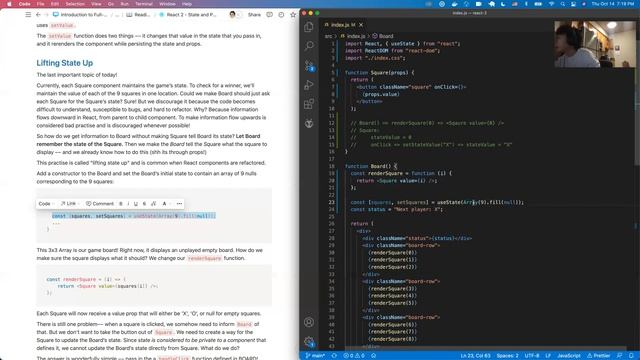This screenshot has width=640, height=360.
Task: Open the Notion comments icon in the top bar
Action: 269,15
